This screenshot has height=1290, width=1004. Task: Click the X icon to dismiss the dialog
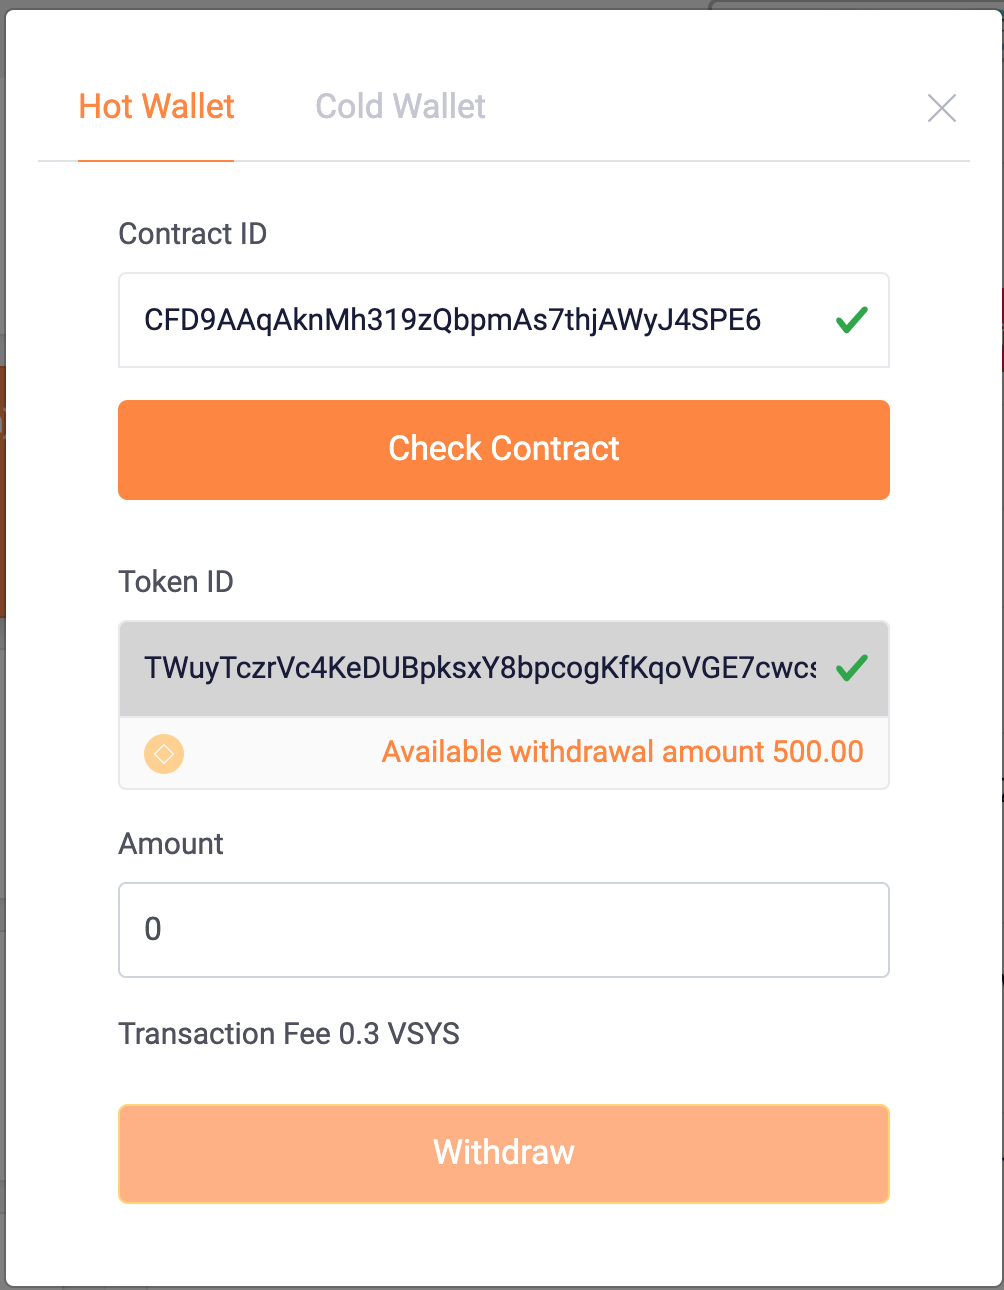click(941, 108)
